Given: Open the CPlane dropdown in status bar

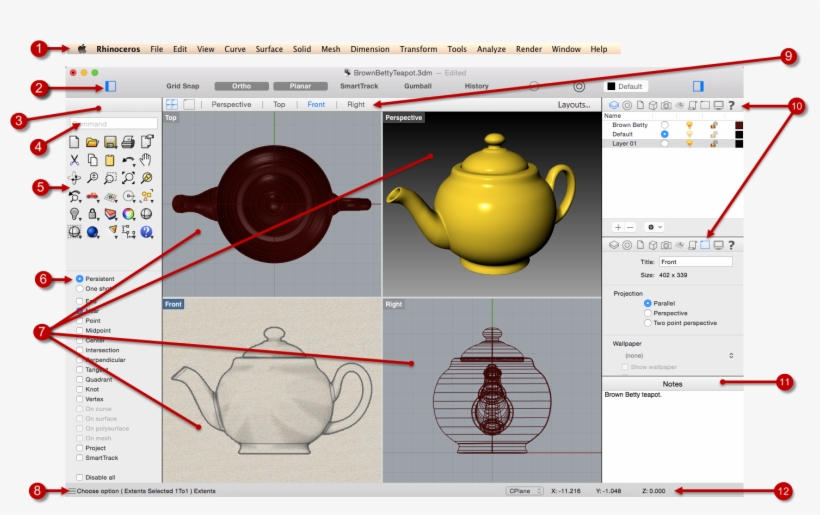Looking at the screenshot, I should pos(524,491).
